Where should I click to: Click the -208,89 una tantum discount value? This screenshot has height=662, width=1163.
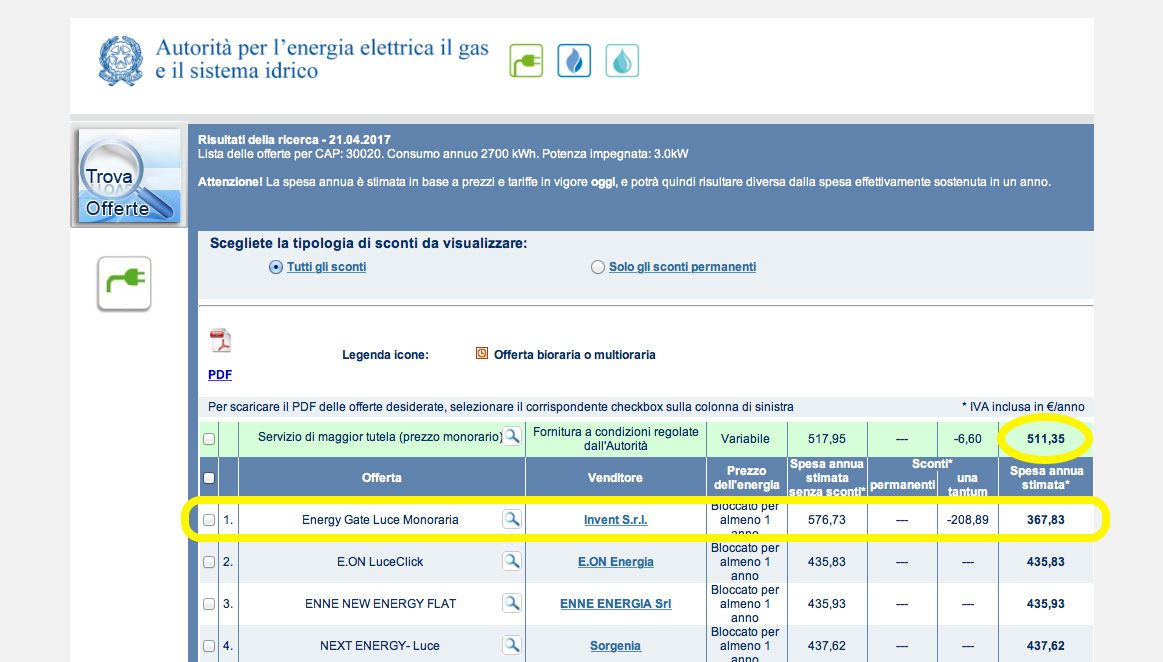(968, 520)
